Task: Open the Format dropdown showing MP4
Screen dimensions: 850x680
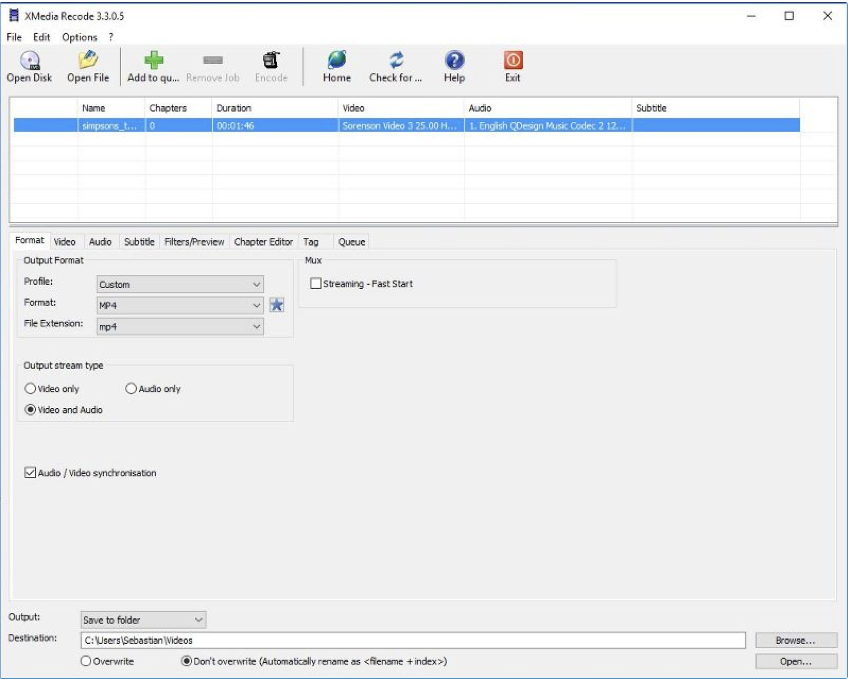Action: (180, 305)
